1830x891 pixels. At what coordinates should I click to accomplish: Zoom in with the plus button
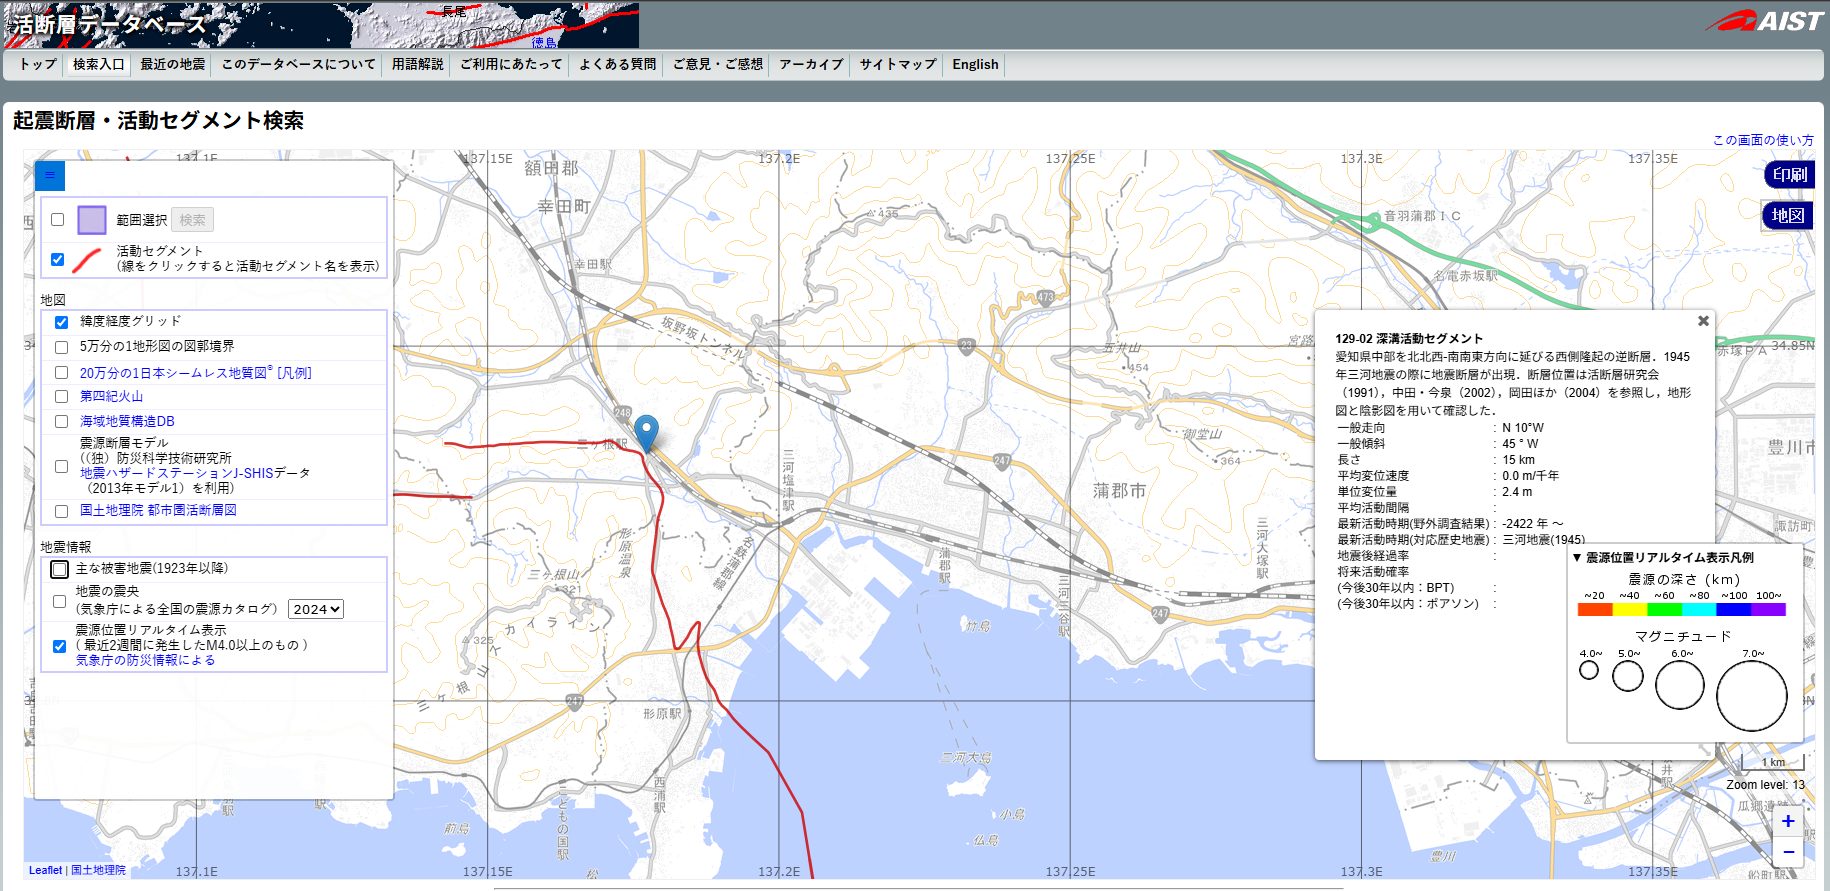[x=1788, y=821]
